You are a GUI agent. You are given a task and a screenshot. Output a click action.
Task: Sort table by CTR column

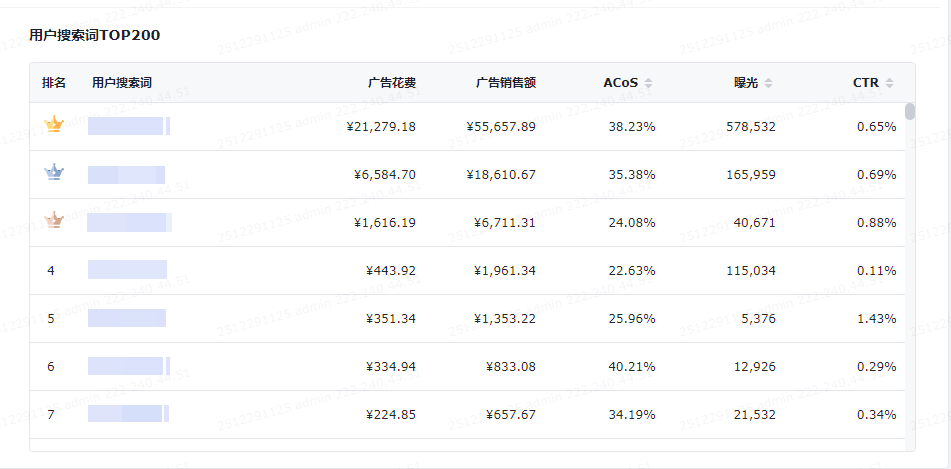tap(889, 83)
